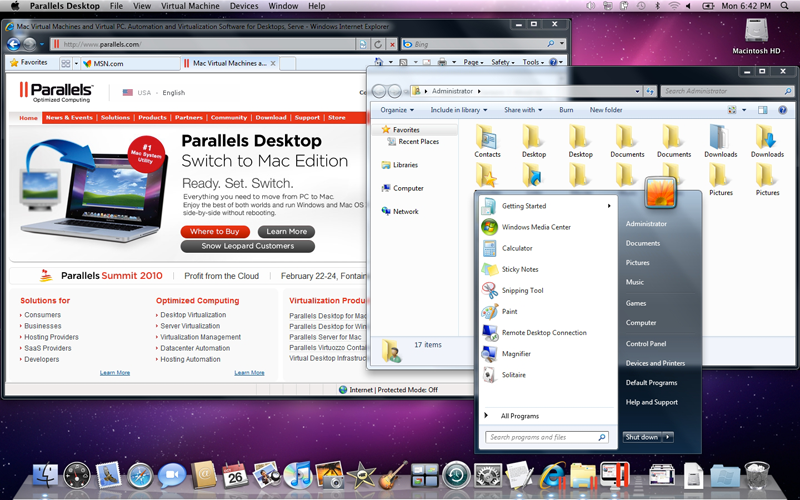Open the Devices menu in menu bar

[244, 6]
